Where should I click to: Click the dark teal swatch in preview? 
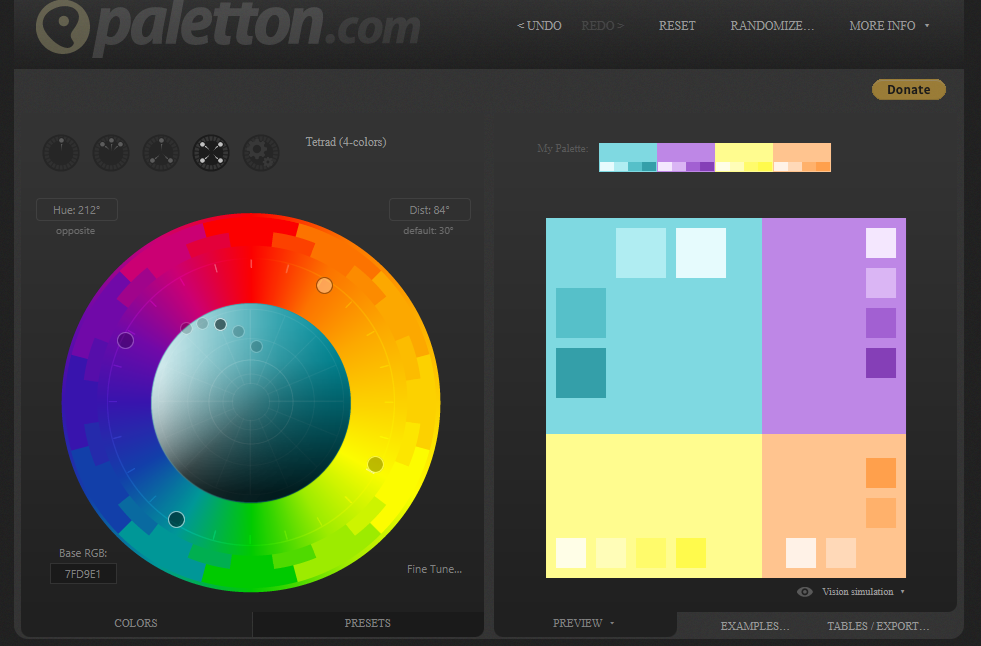pos(581,373)
